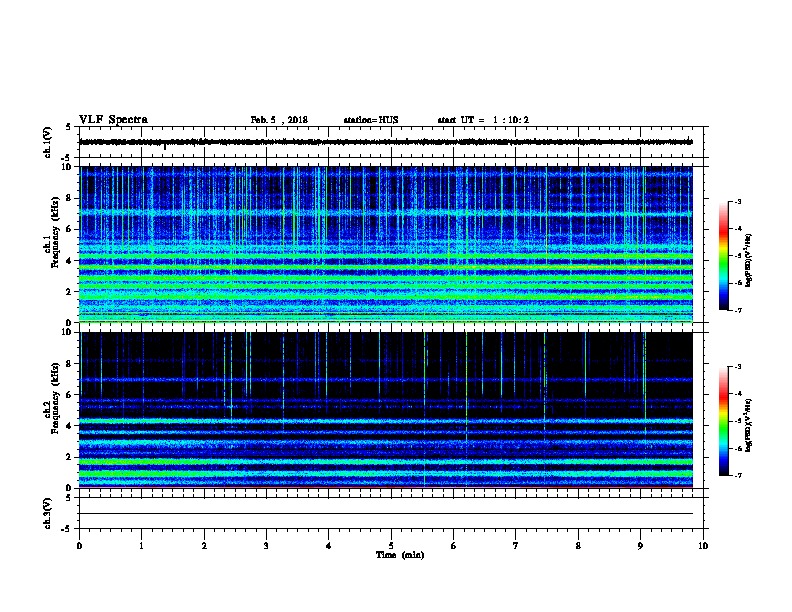Screen dimensions: 792x612
Task: Click the ch.1 color bar log(PSD) label
Action: point(748,260)
